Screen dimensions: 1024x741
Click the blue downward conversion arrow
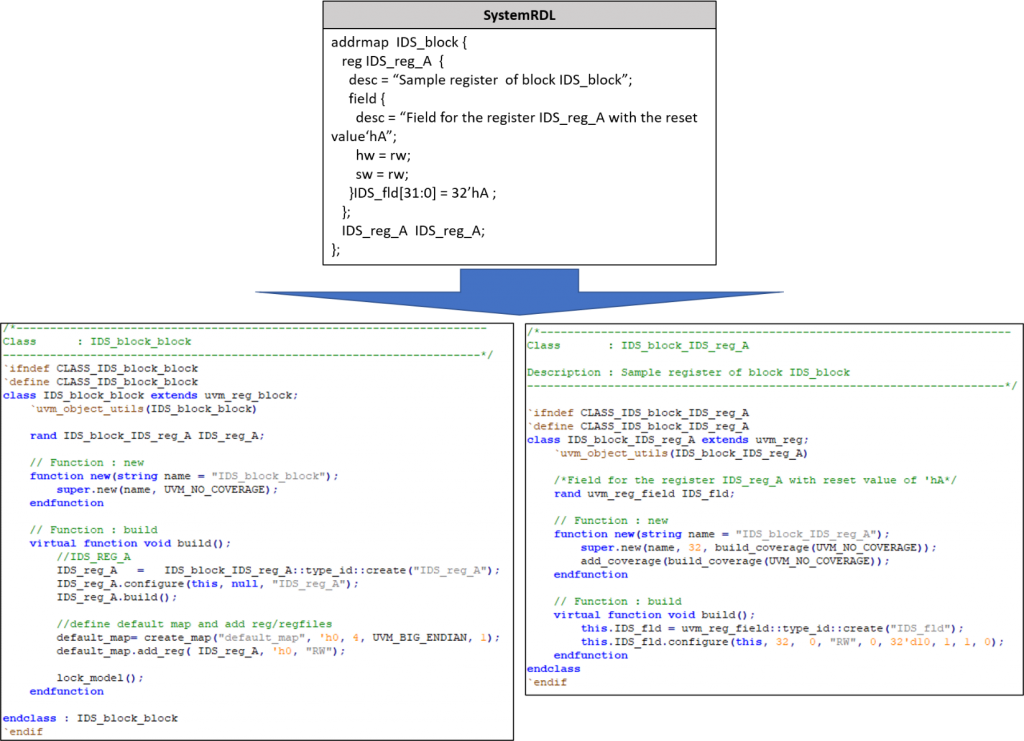point(520,287)
